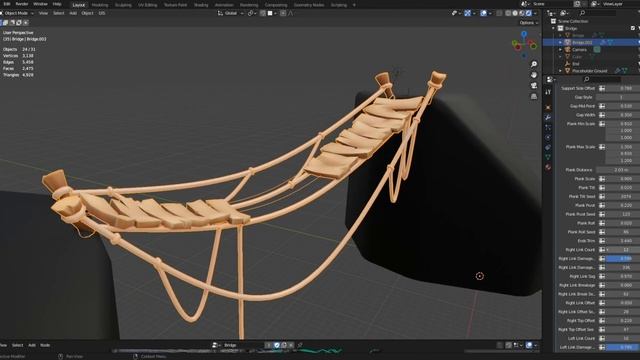Open the viewport Object menu
This screenshot has height=360, width=640.
click(87, 13)
